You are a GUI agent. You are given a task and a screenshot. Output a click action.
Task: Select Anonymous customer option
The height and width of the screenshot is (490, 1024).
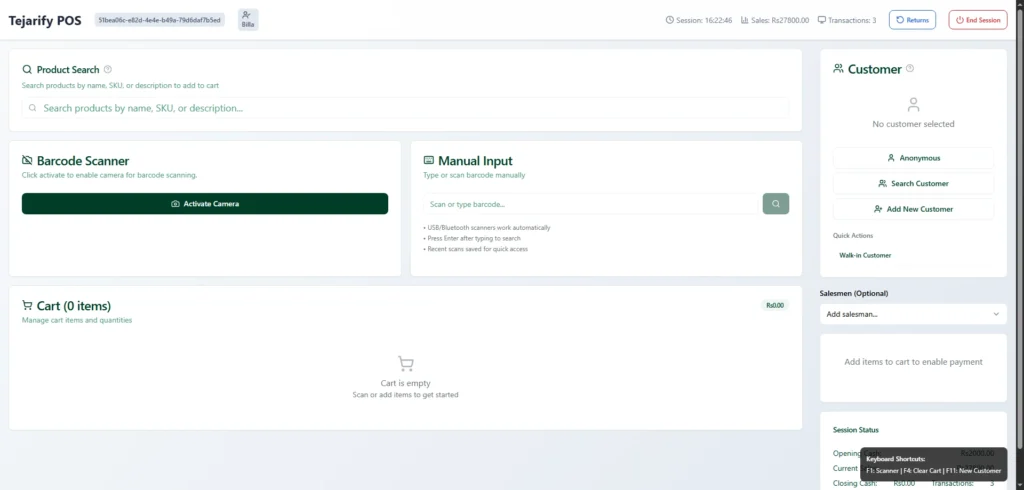[913, 158]
